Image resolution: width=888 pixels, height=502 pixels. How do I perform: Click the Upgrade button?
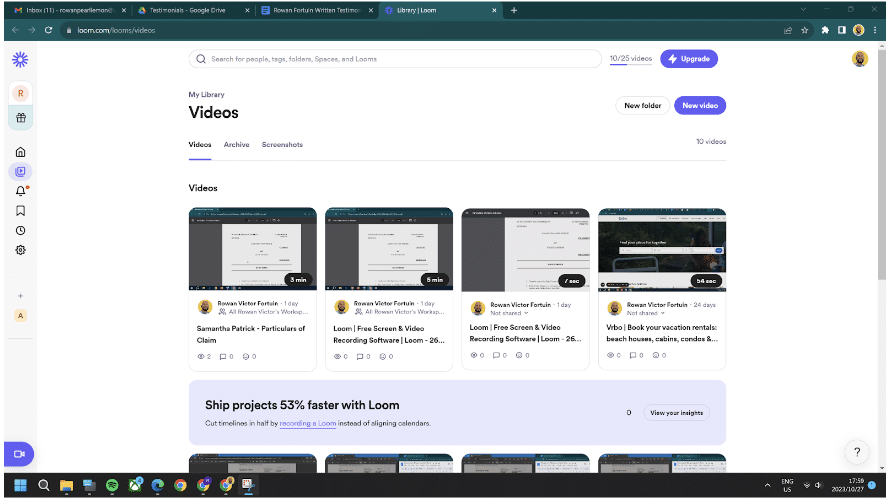689,59
